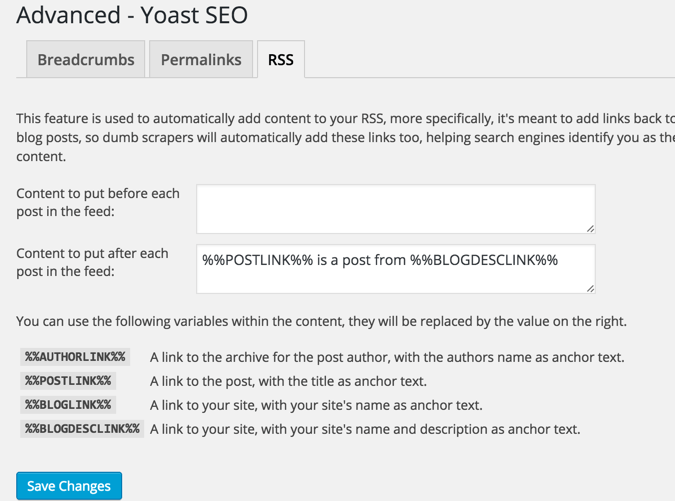The height and width of the screenshot is (501, 675).
Task: Click the empty before-post content text box
Action: click(x=395, y=209)
